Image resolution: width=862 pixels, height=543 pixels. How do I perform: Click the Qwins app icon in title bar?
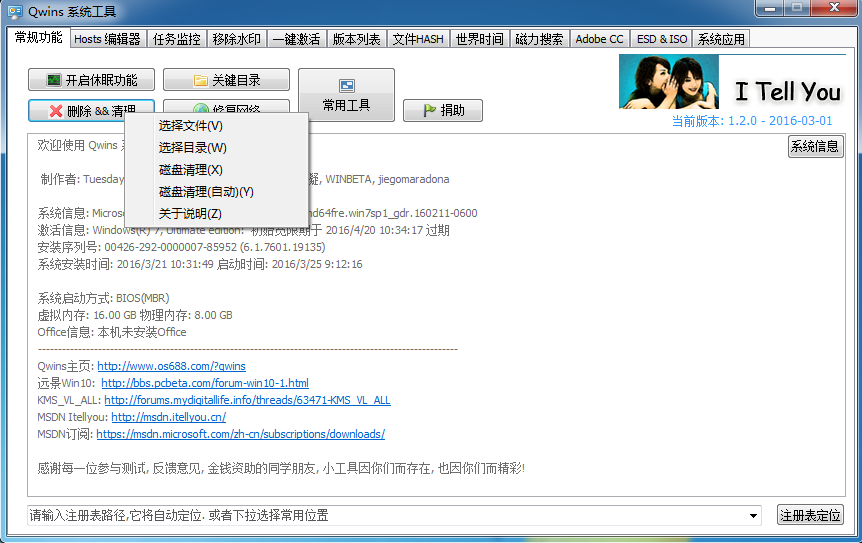[15, 12]
